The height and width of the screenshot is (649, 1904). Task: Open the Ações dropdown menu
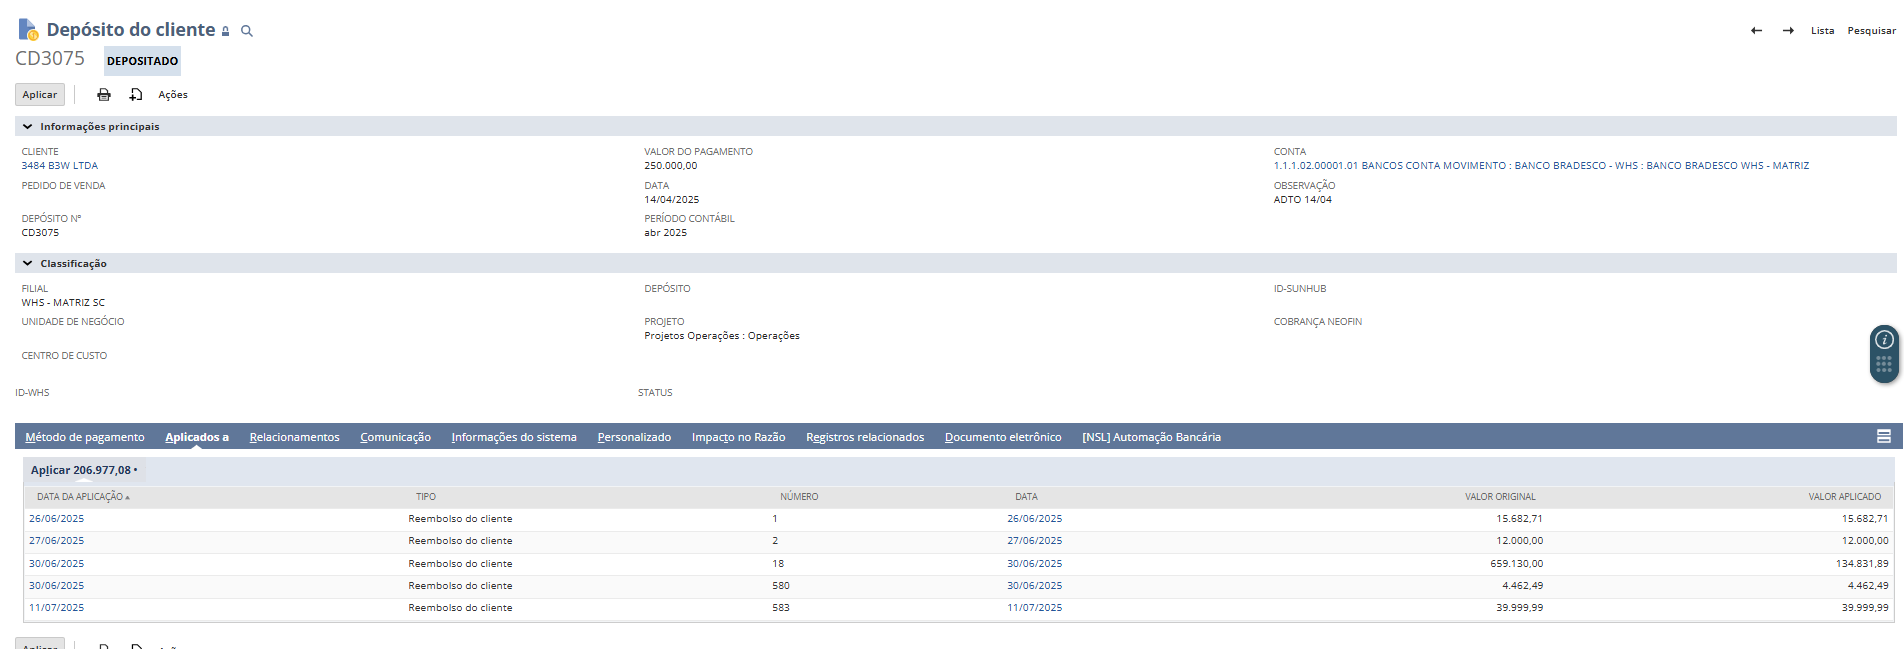(x=173, y=95)
